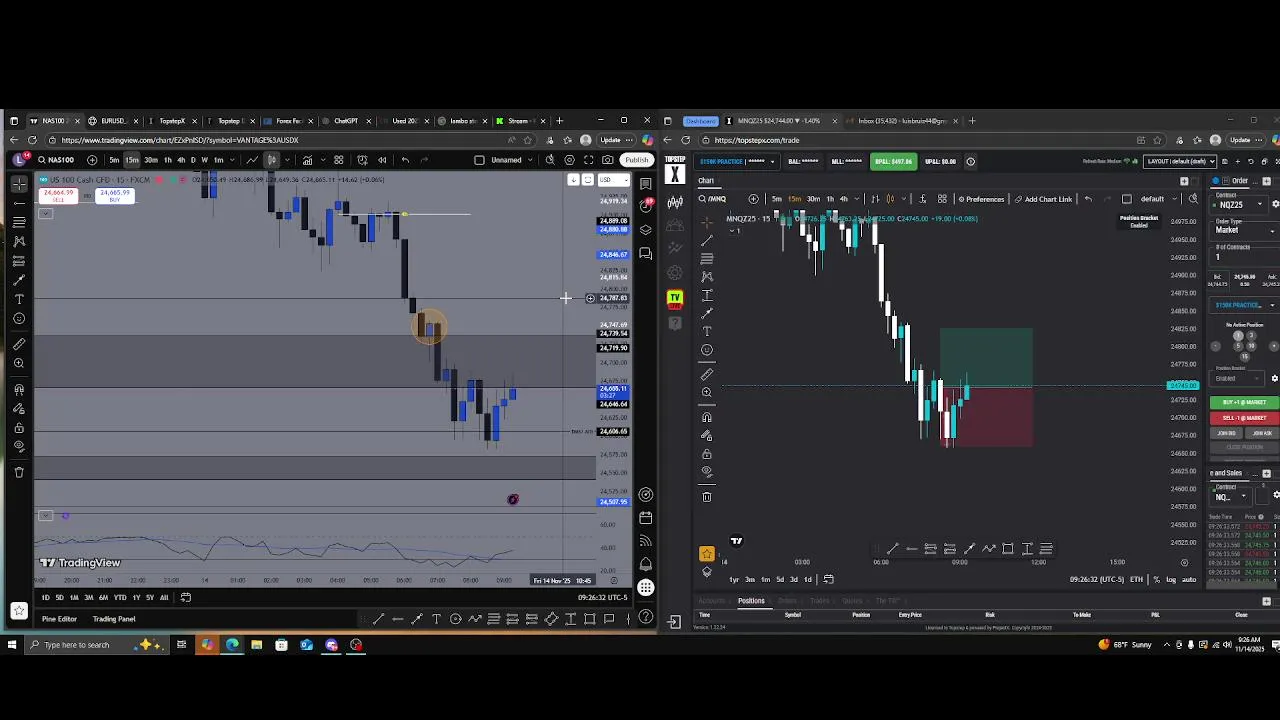The width and height of the screenshot is (1280, 720).
Task: Open the TradingView economic calendar sidebar icon
Action: click(646, 518)
